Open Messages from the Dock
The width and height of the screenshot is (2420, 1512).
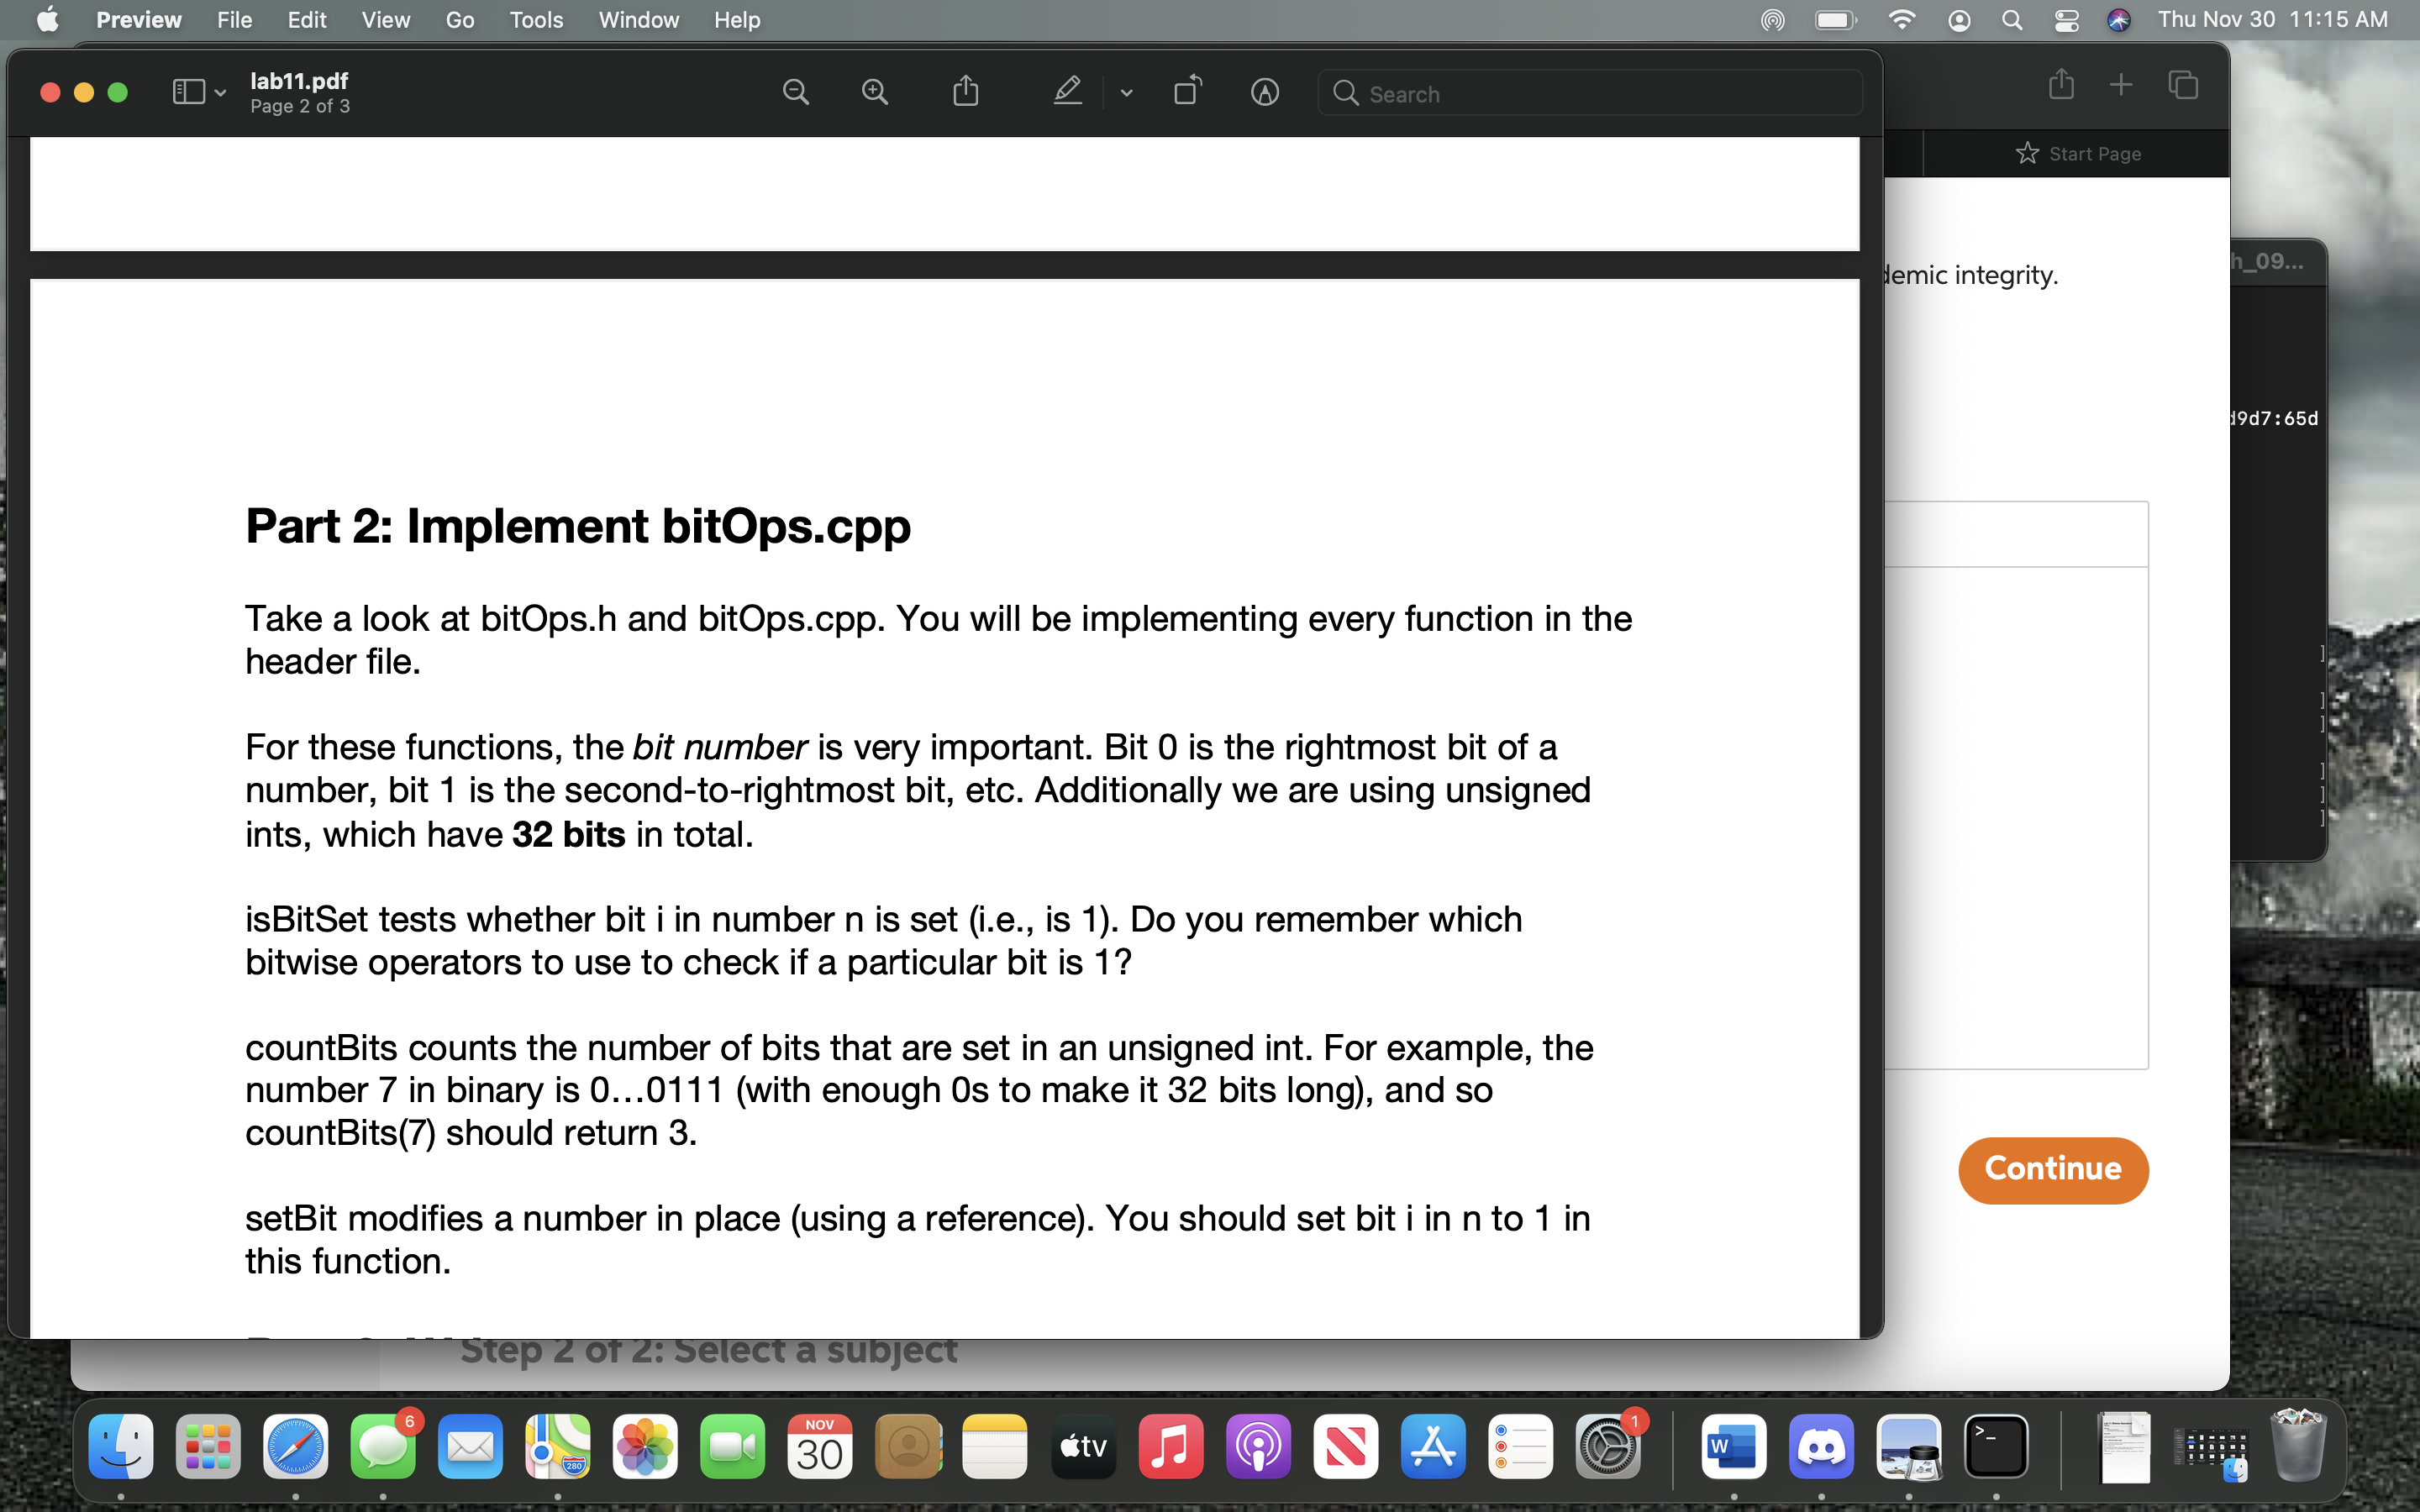coord(383,1446)
